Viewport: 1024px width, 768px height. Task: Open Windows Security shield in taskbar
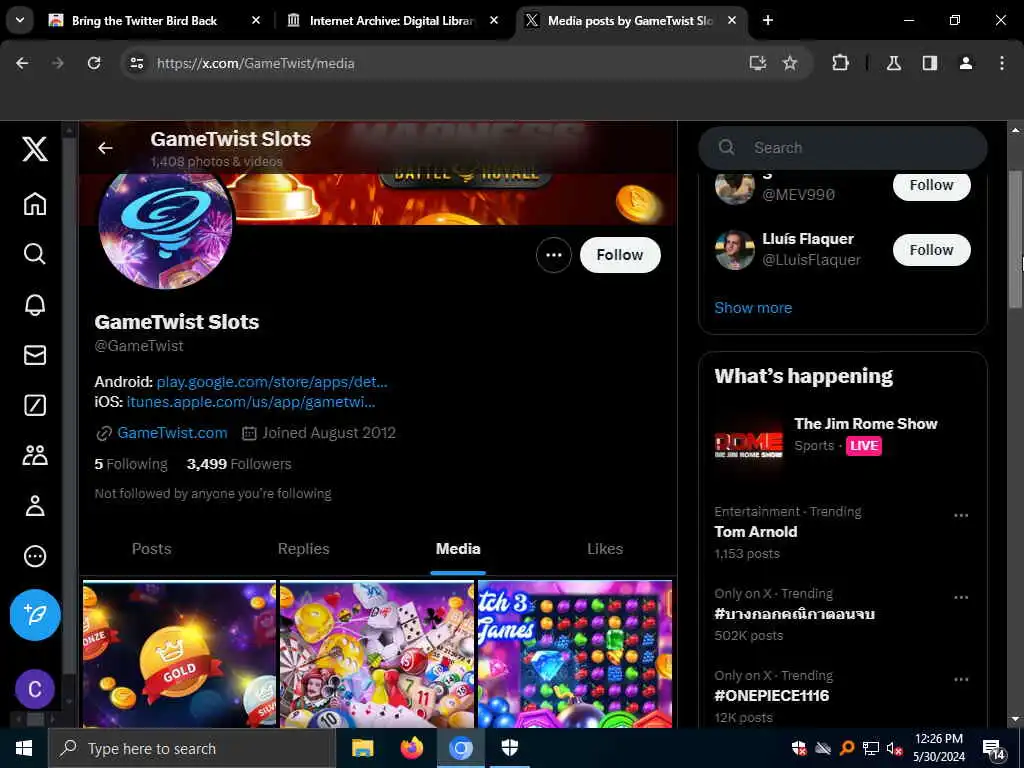point(509,748)
